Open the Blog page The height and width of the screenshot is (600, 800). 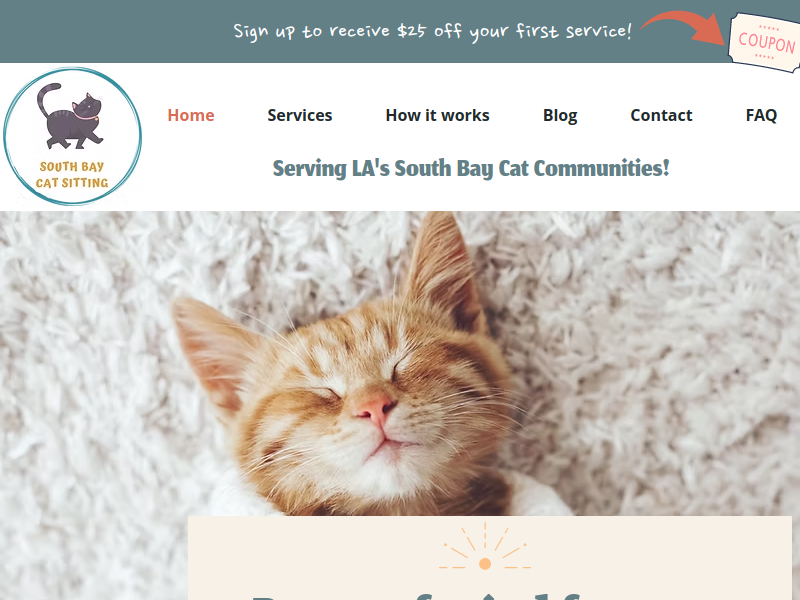click(560, 116)
